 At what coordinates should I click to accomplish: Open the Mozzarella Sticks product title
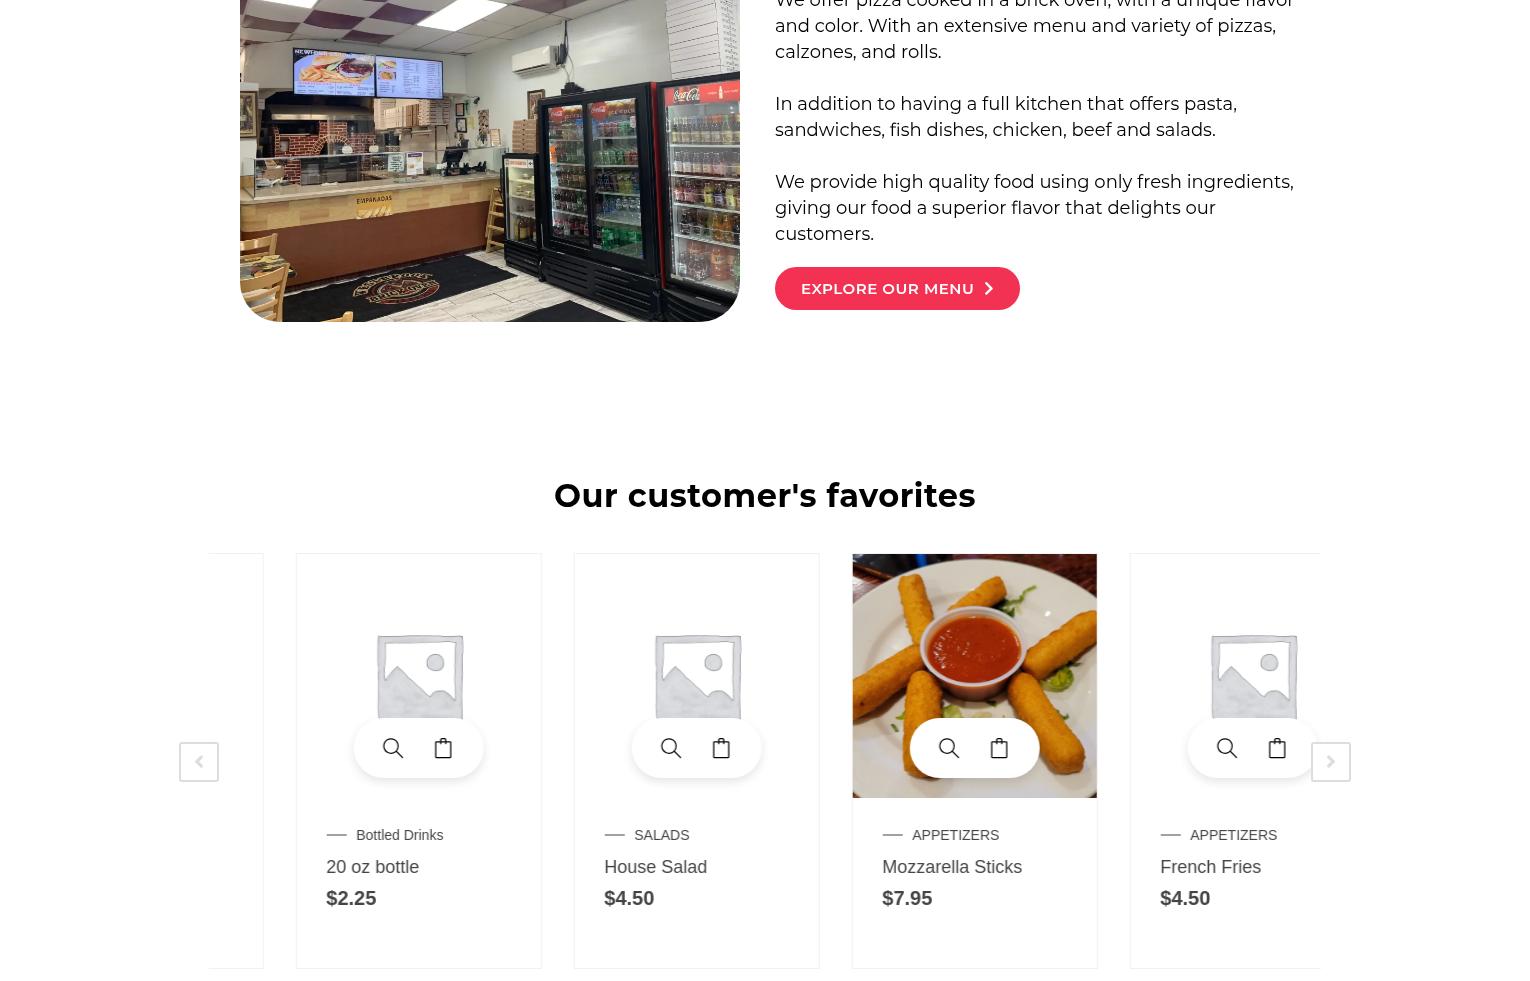point(951,867)
